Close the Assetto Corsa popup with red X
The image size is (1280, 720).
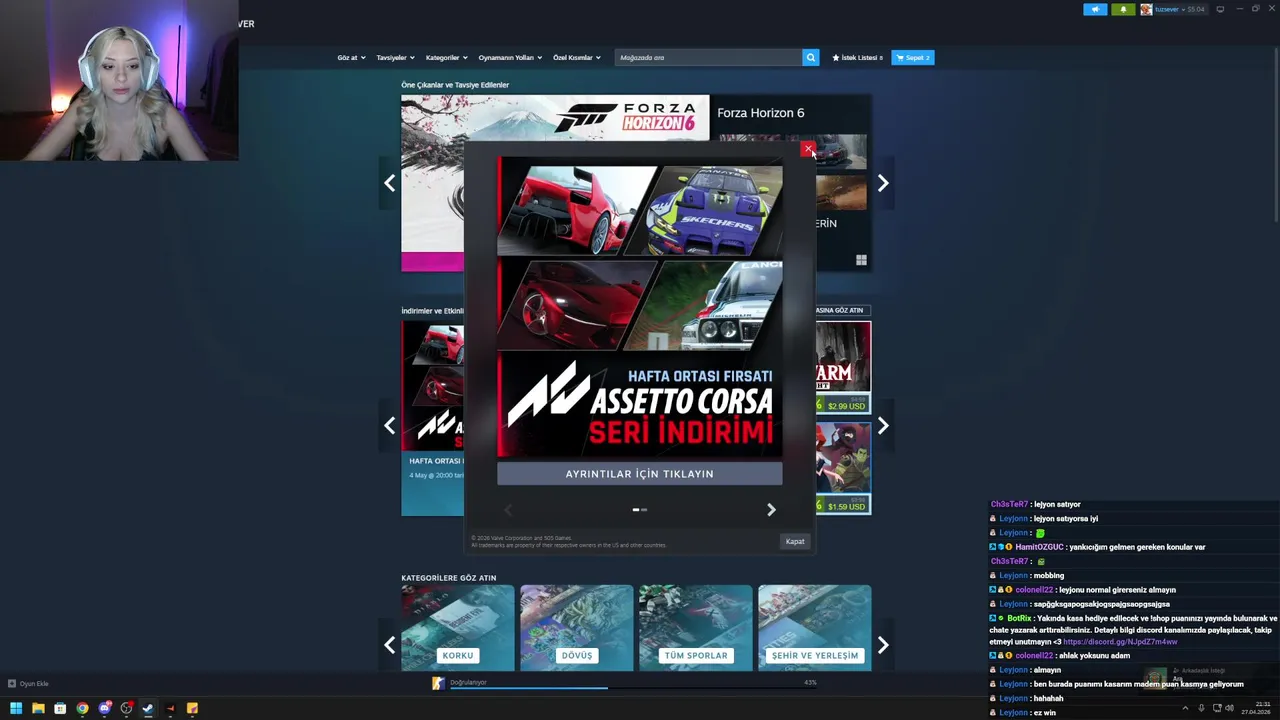tap(808, 150)
